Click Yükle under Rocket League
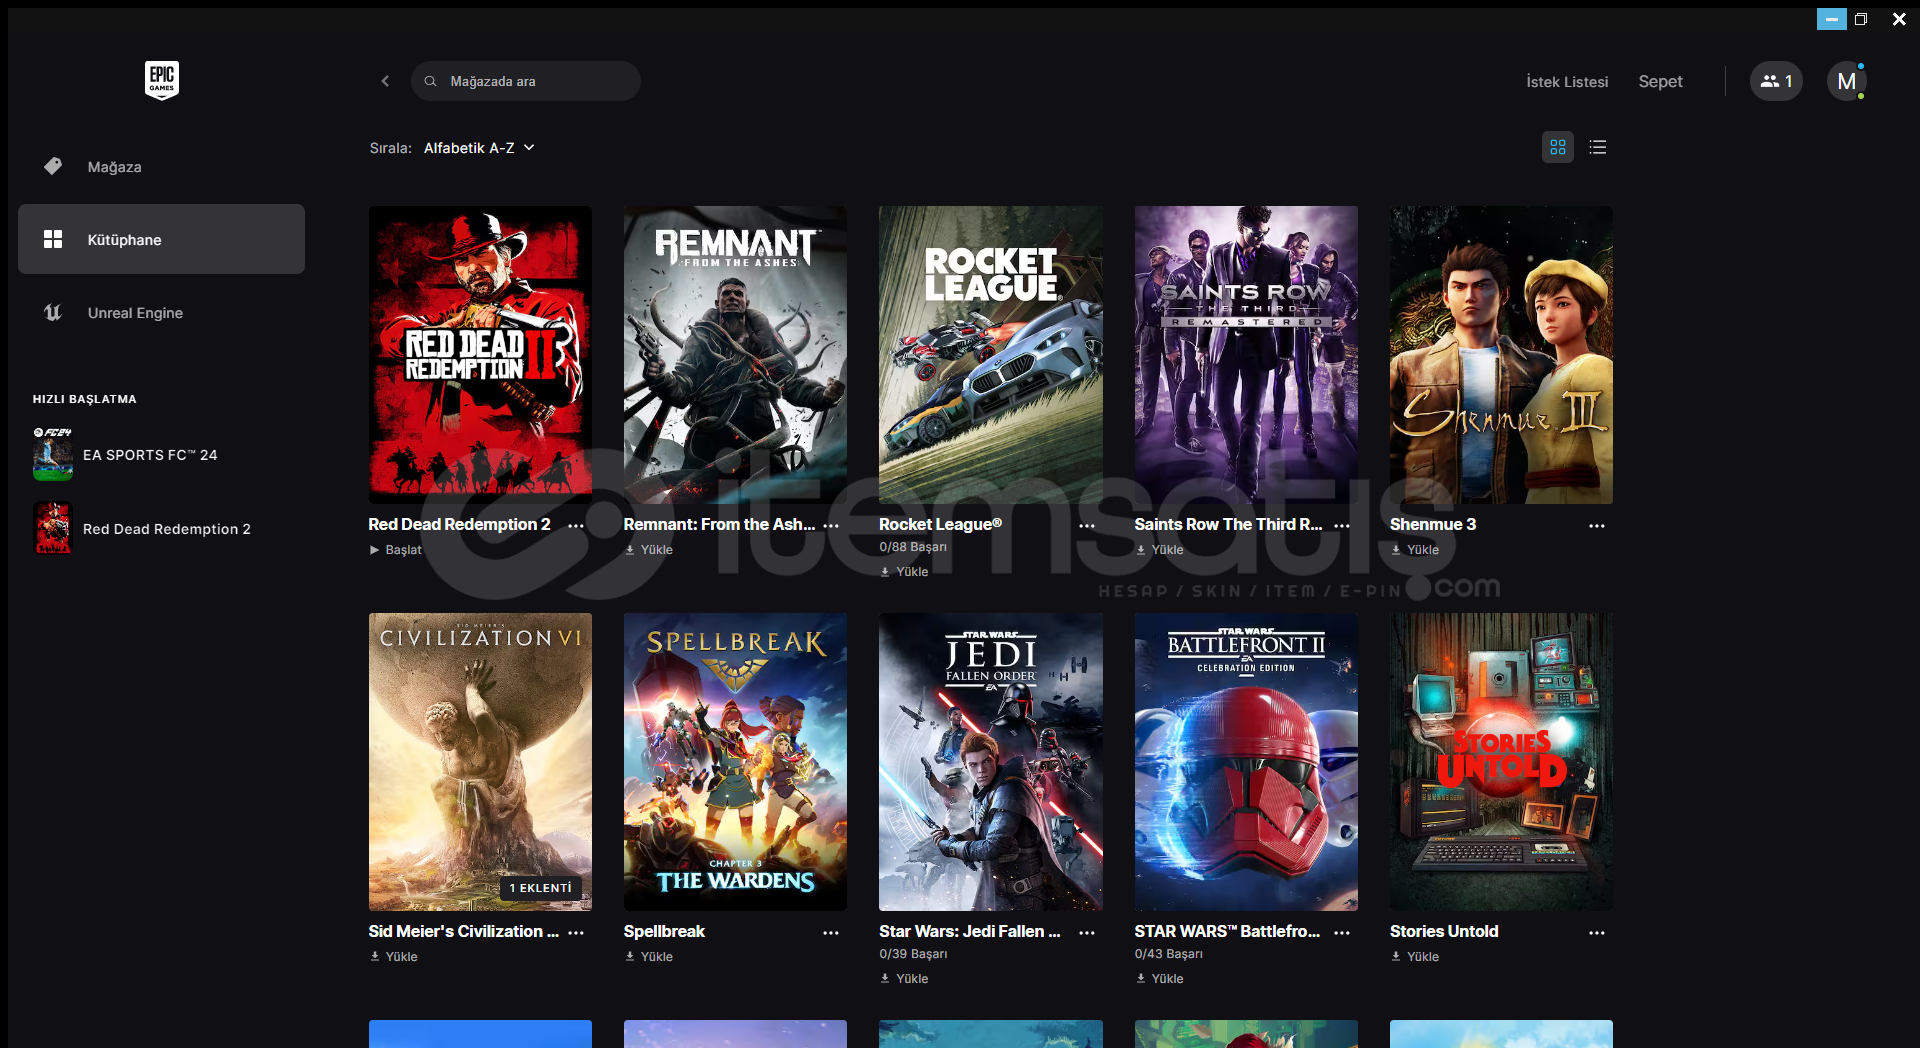Image resolution: width=1920 pixels, height=1048 pixels. [x=904, y=572]
